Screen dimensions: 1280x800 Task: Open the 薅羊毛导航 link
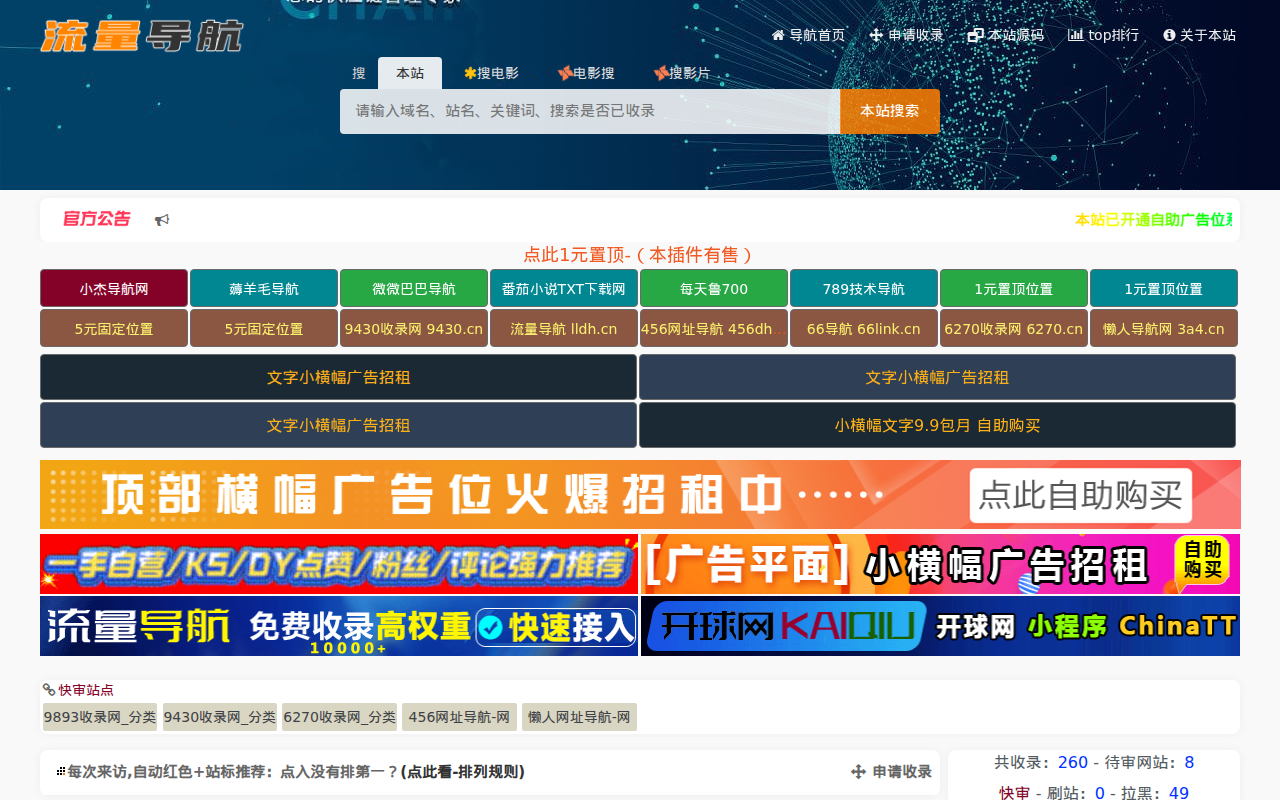[263, 287]
